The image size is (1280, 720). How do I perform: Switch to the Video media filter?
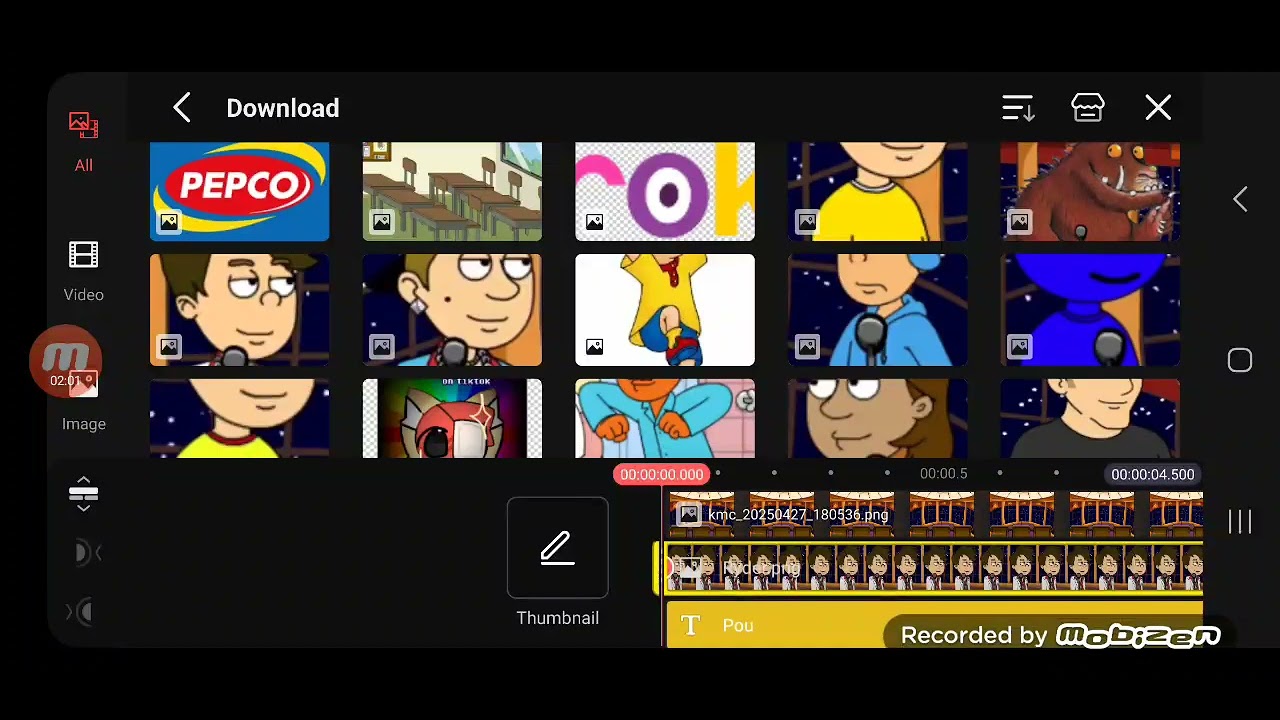84,272
